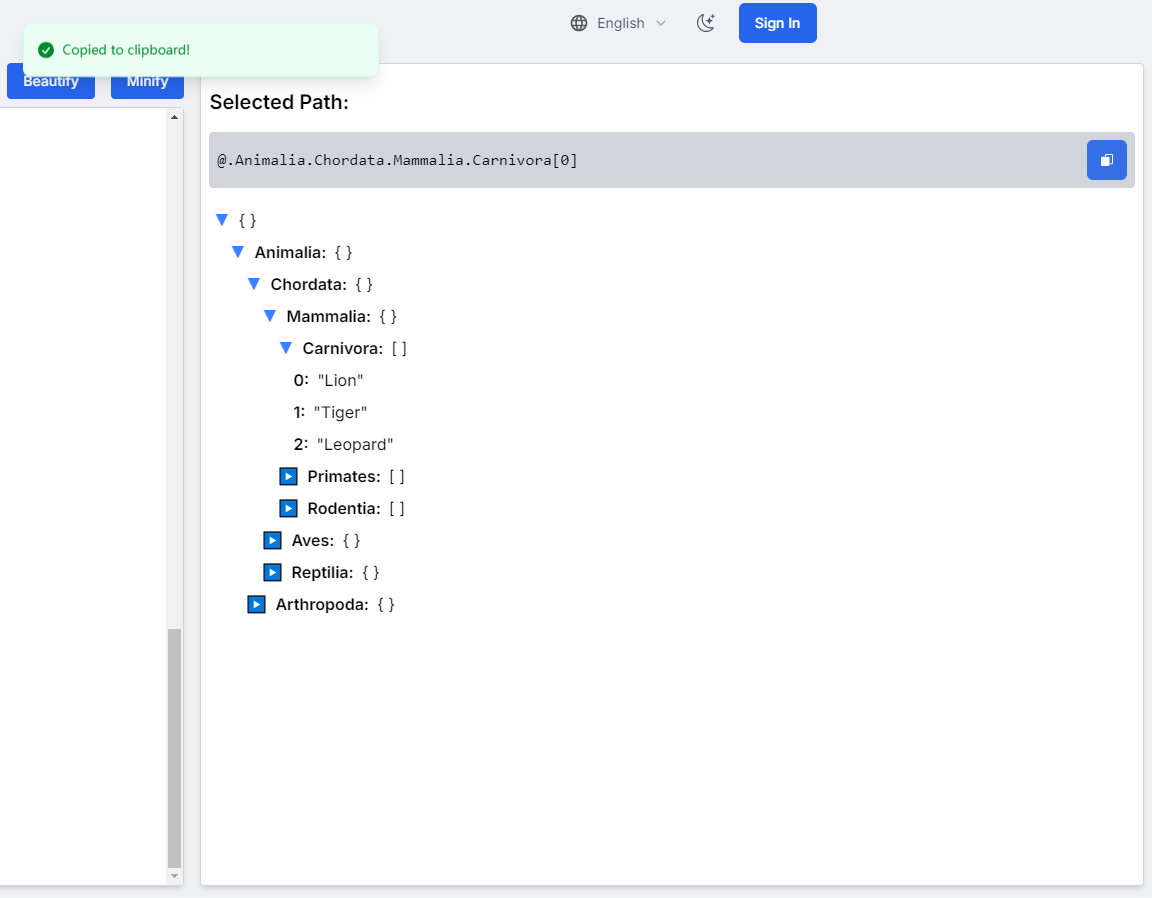1152x898 pixels.
Task: Click the globe language icon
Action: (x=579, y=23)
